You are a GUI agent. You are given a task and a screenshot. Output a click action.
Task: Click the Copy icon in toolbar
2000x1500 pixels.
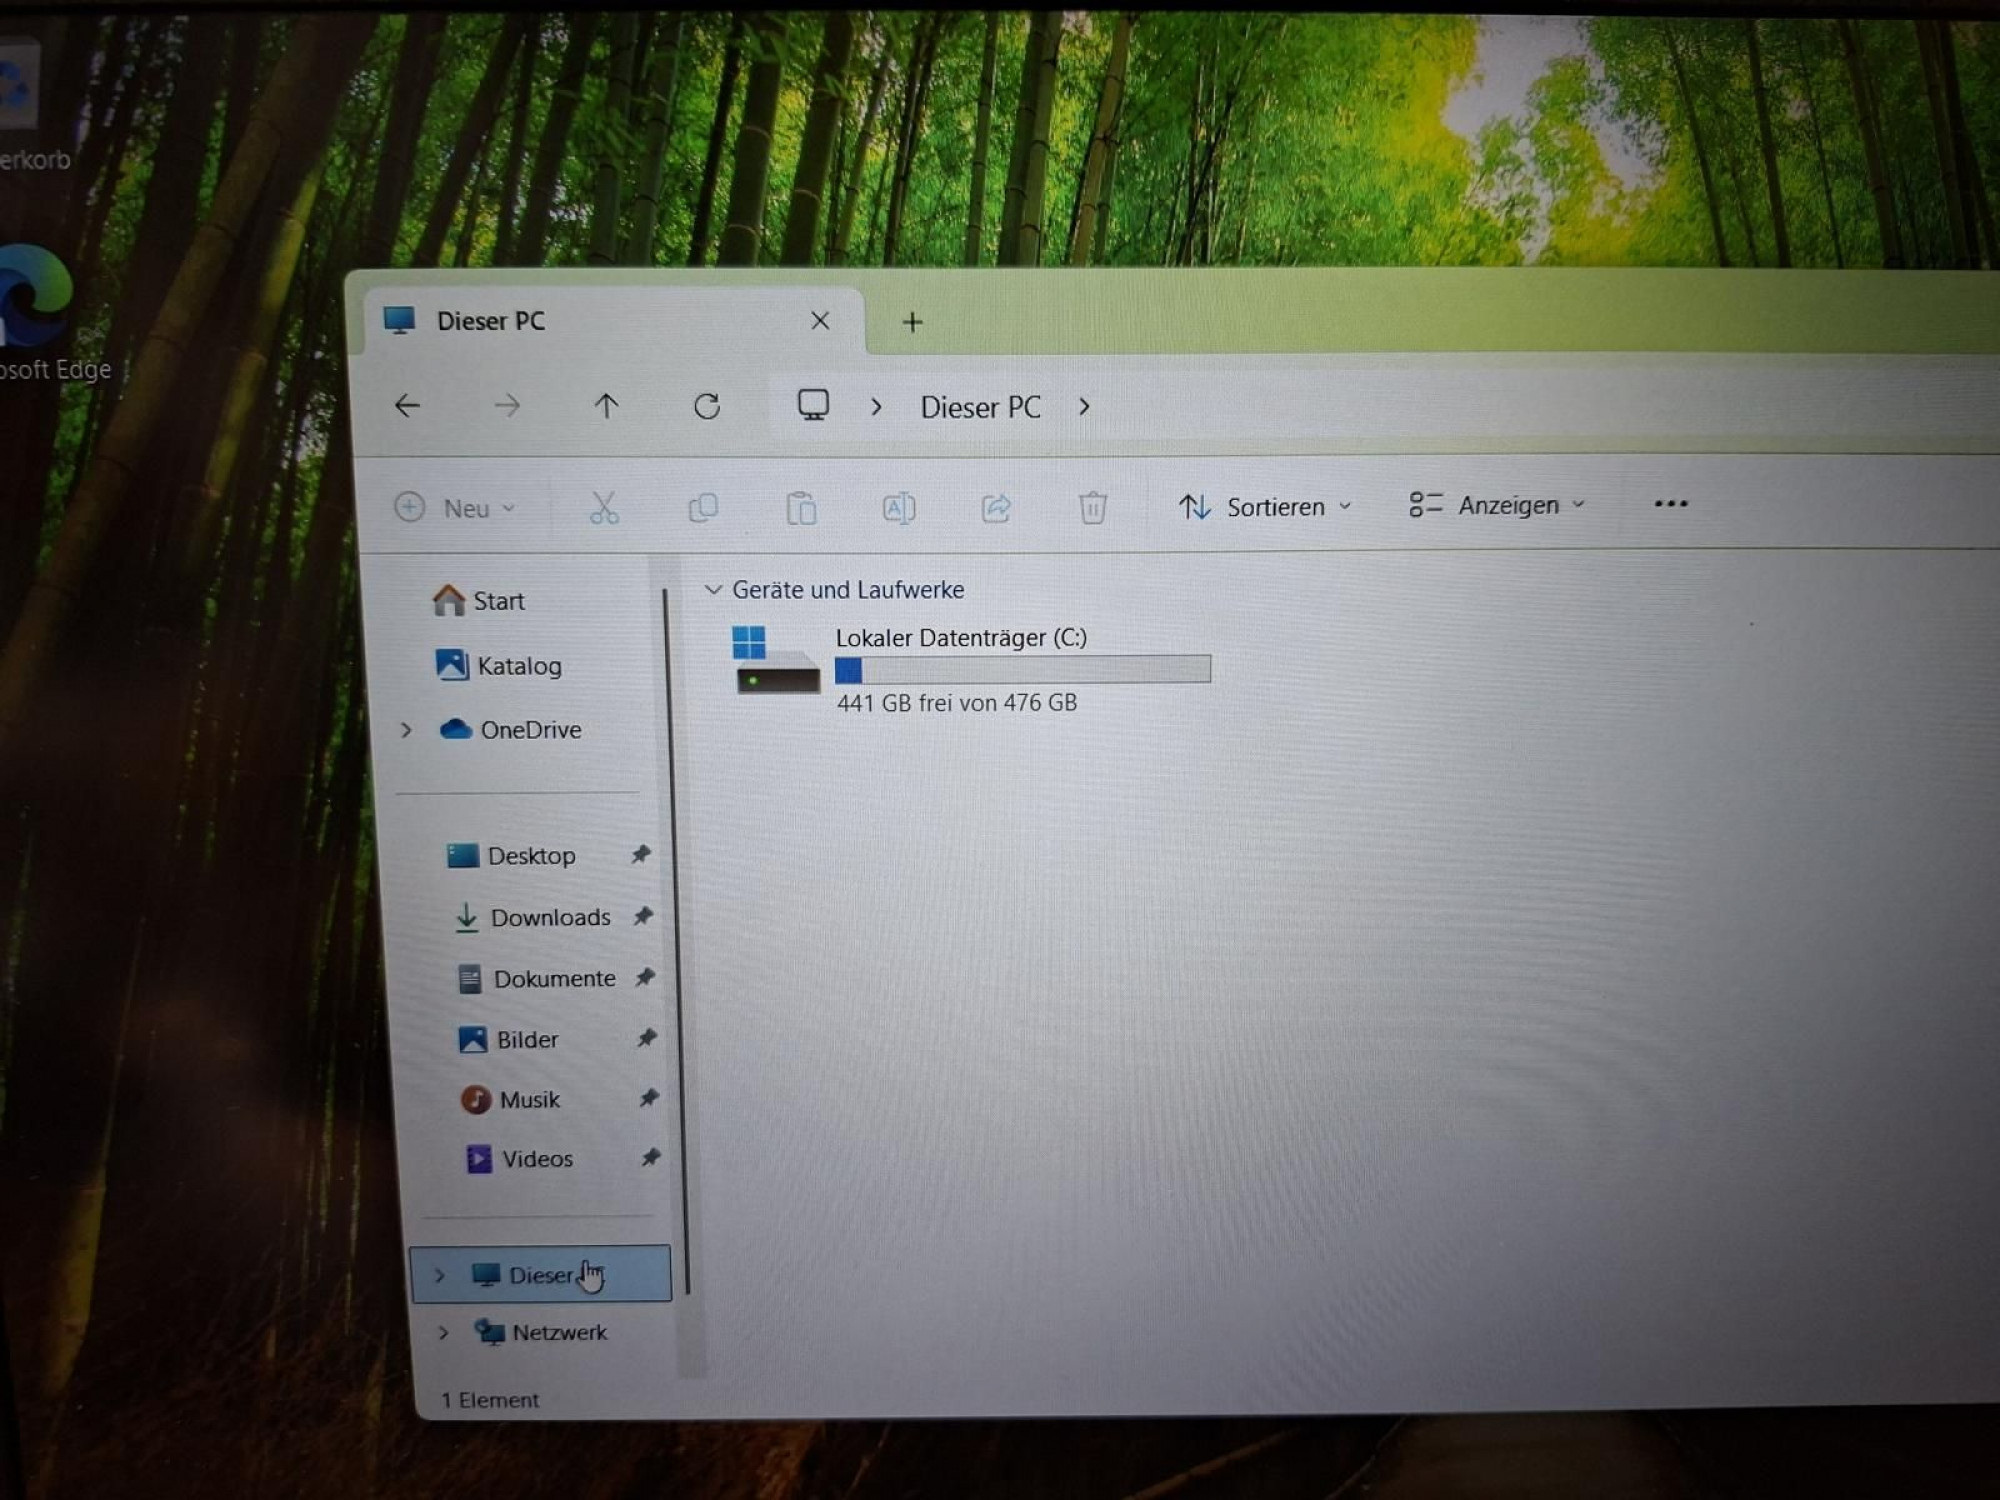(x=703, y=508)
